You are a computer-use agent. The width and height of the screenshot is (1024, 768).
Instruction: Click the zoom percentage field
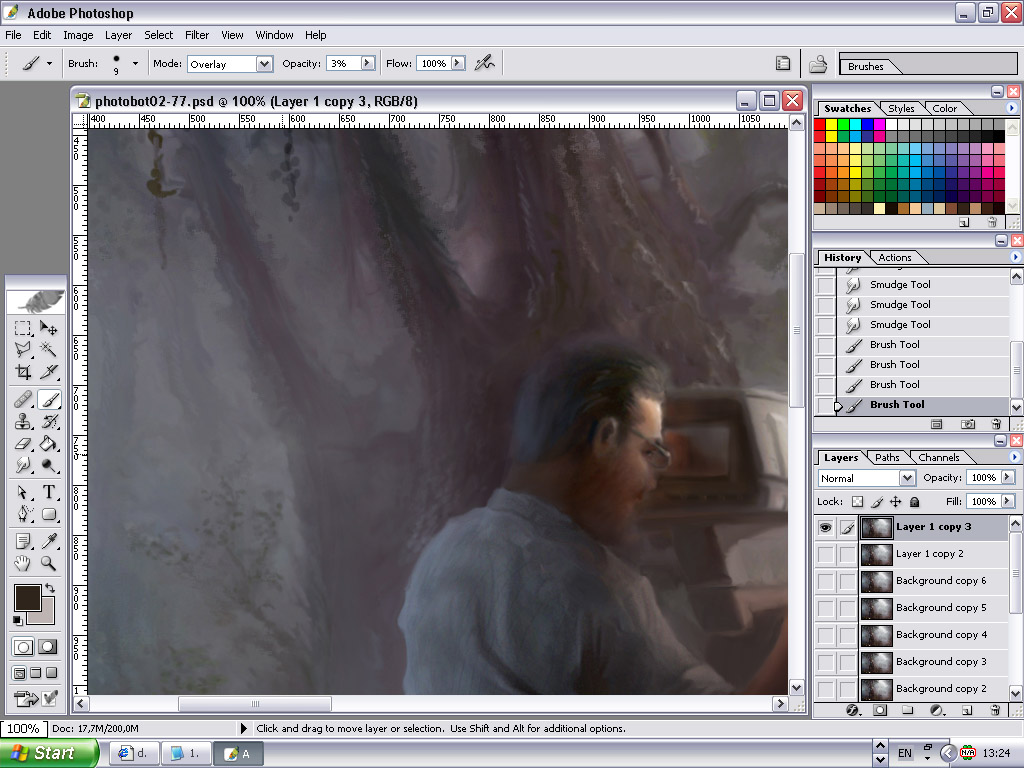(23, 728)
